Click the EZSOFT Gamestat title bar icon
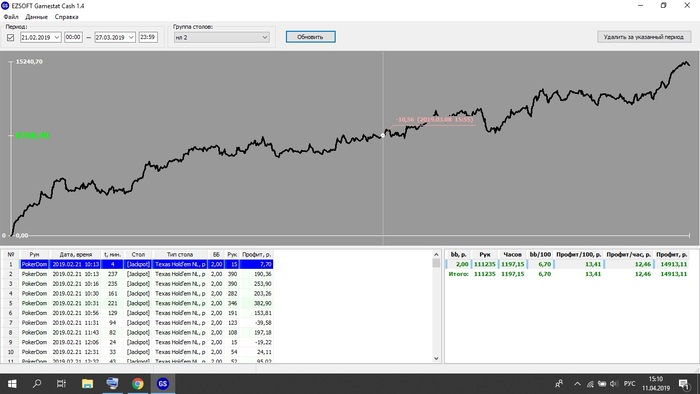This screenshot has height=394, width=700. (5, 6)
